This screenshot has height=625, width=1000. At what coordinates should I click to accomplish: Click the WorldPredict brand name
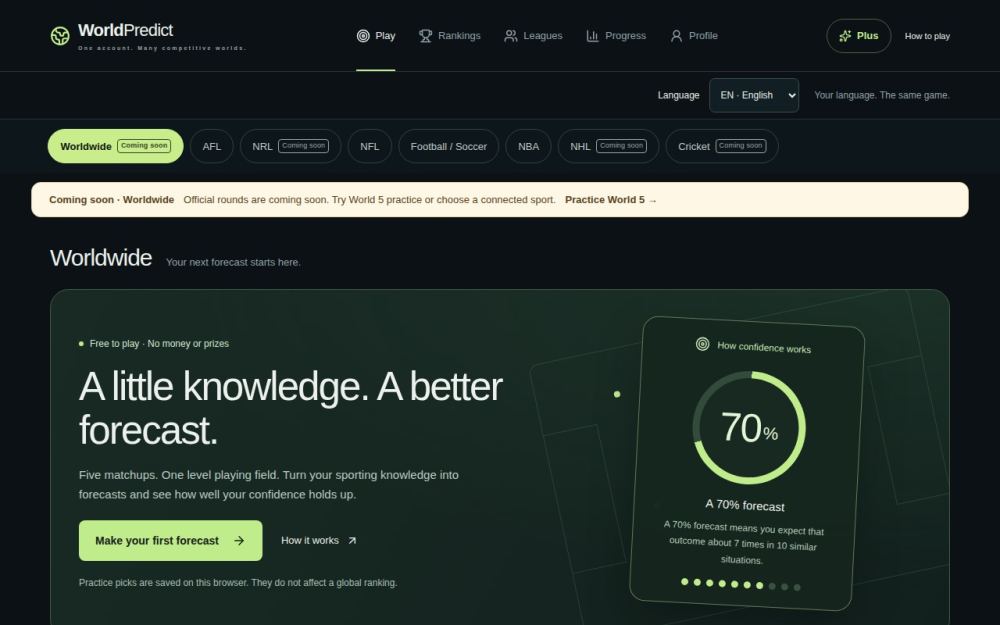pyautogui.click(x=126, y=30)
